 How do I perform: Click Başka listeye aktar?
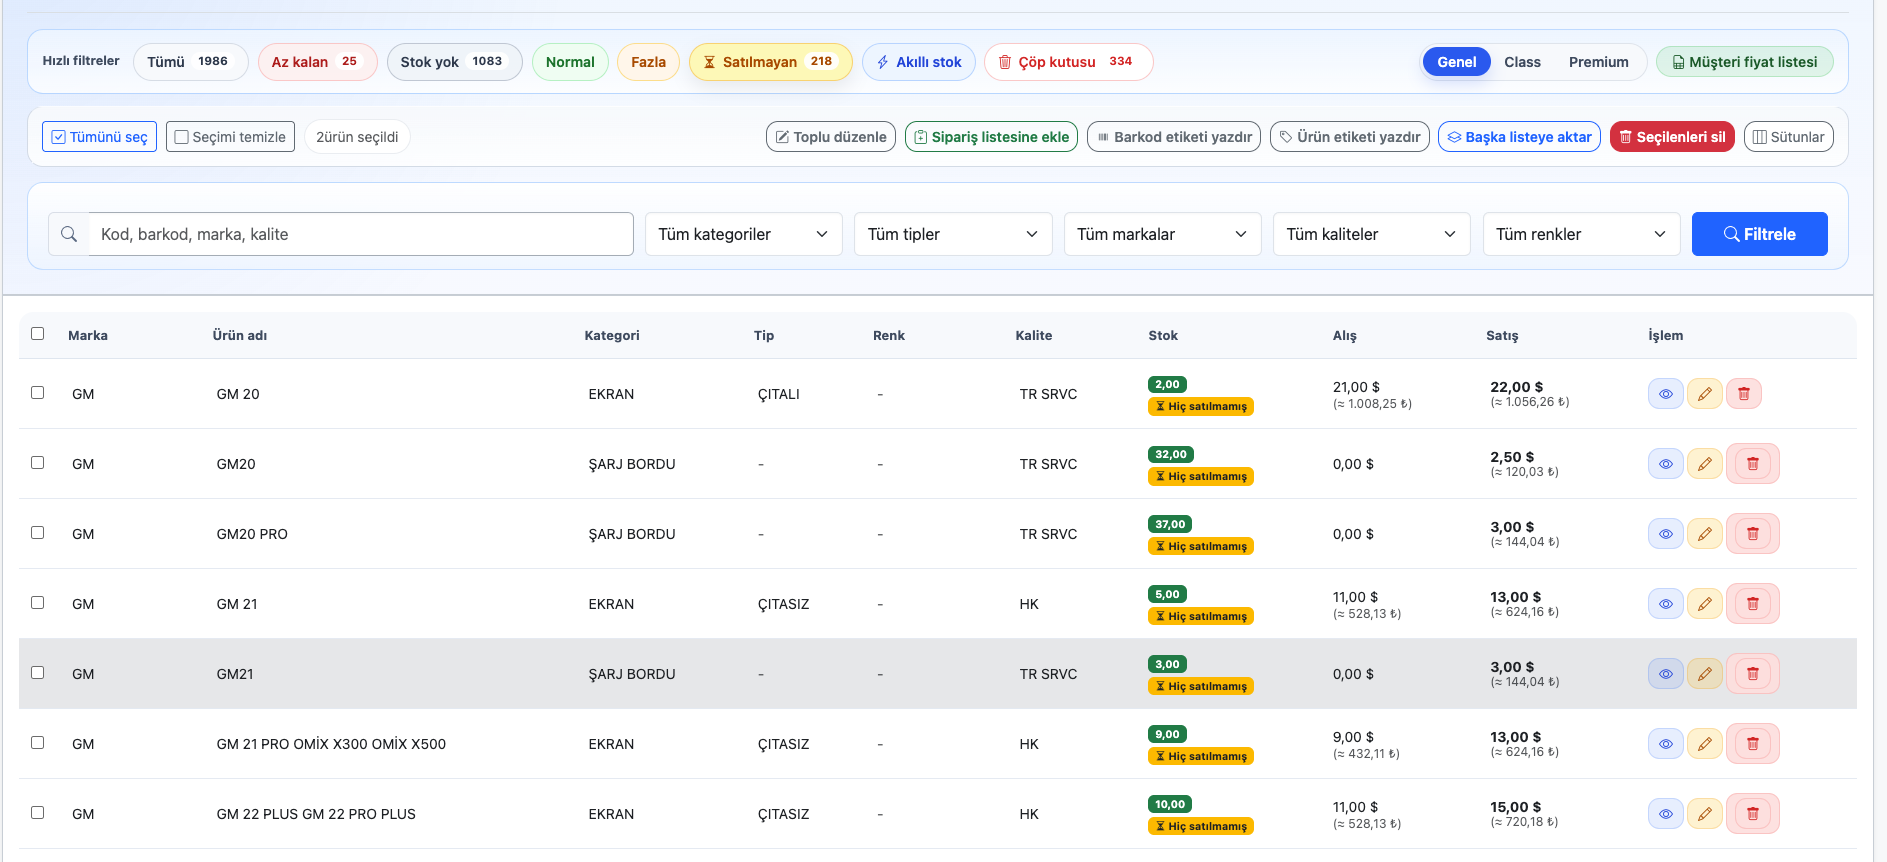click(x=1519, y=137)
